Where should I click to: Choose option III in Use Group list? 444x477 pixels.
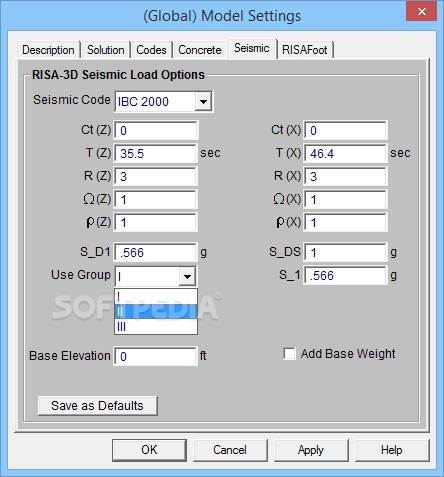pos(156,327)
